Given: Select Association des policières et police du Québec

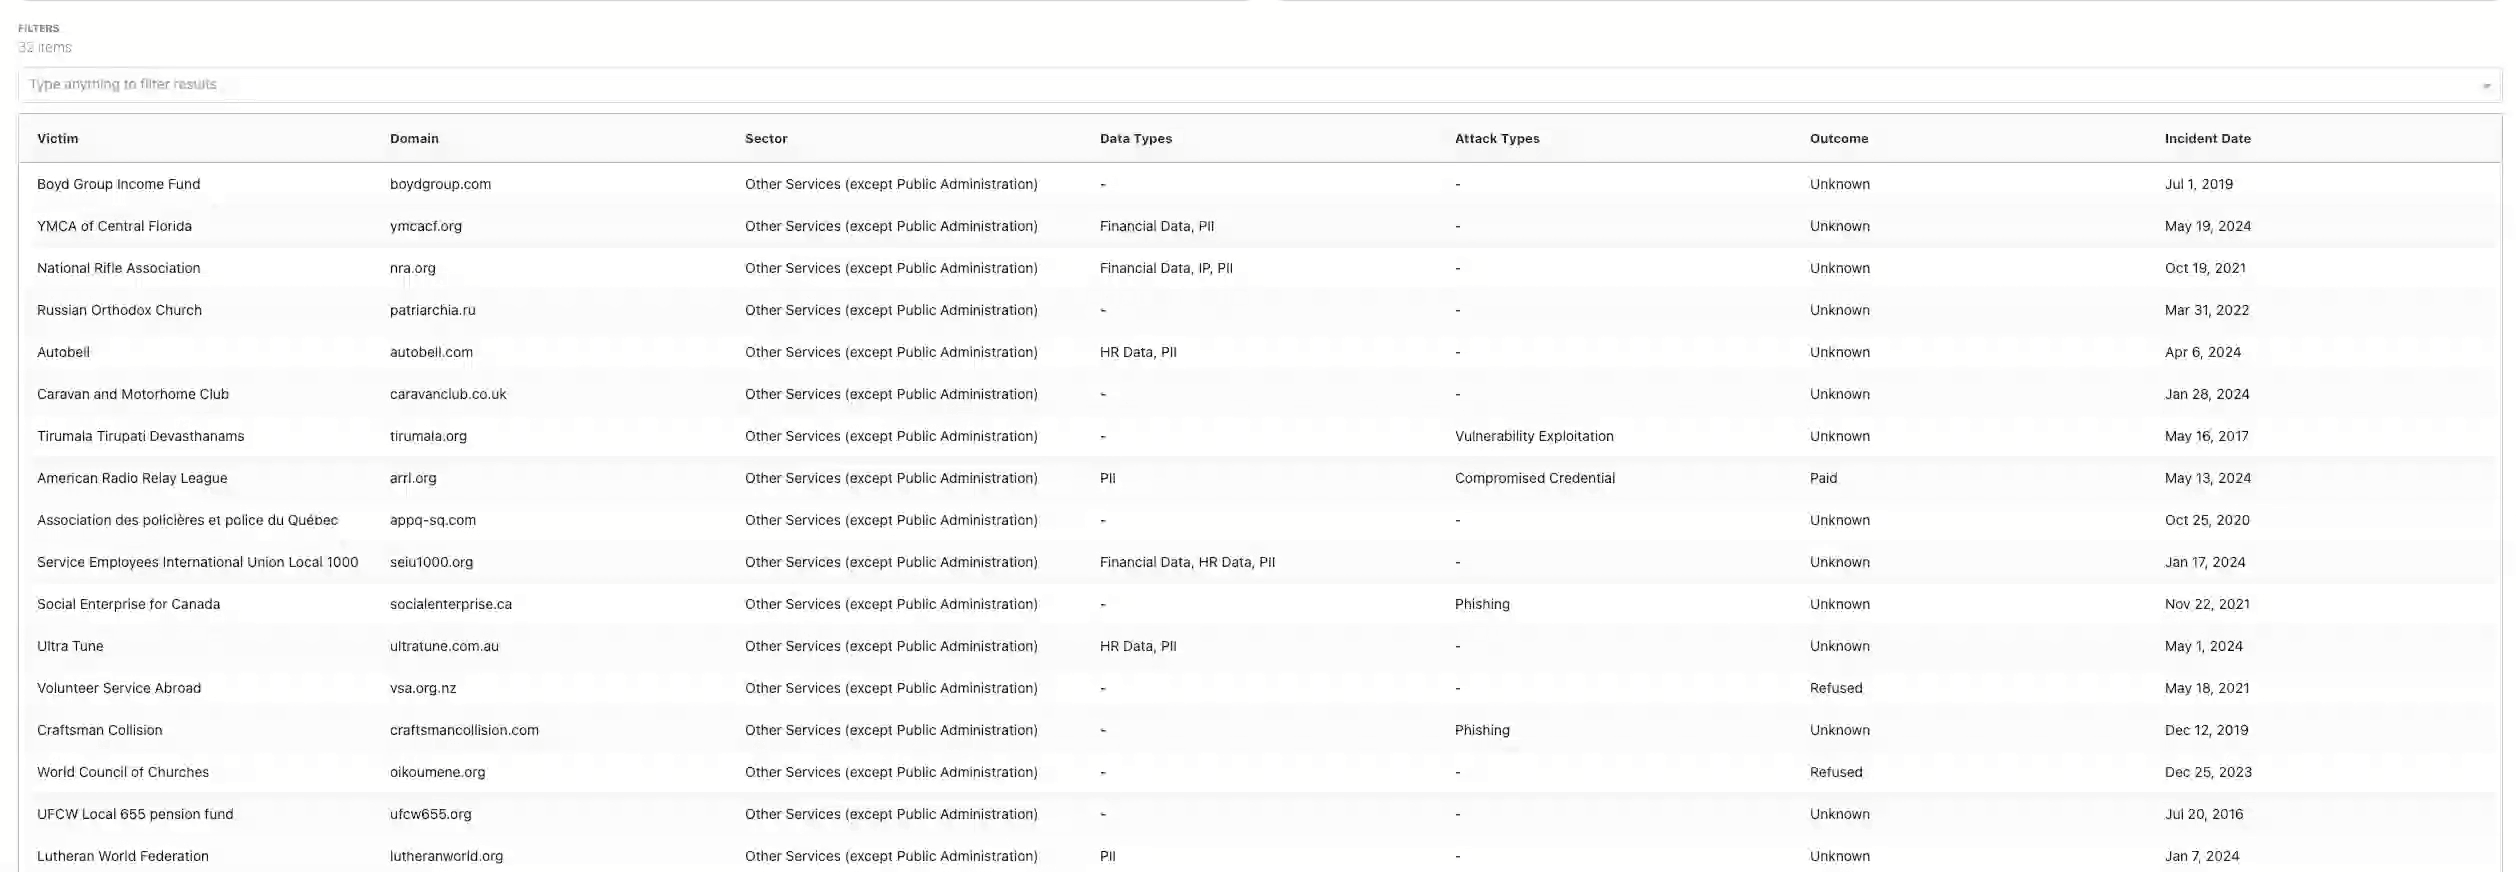Looking at the screenshot, I should 188,520.
